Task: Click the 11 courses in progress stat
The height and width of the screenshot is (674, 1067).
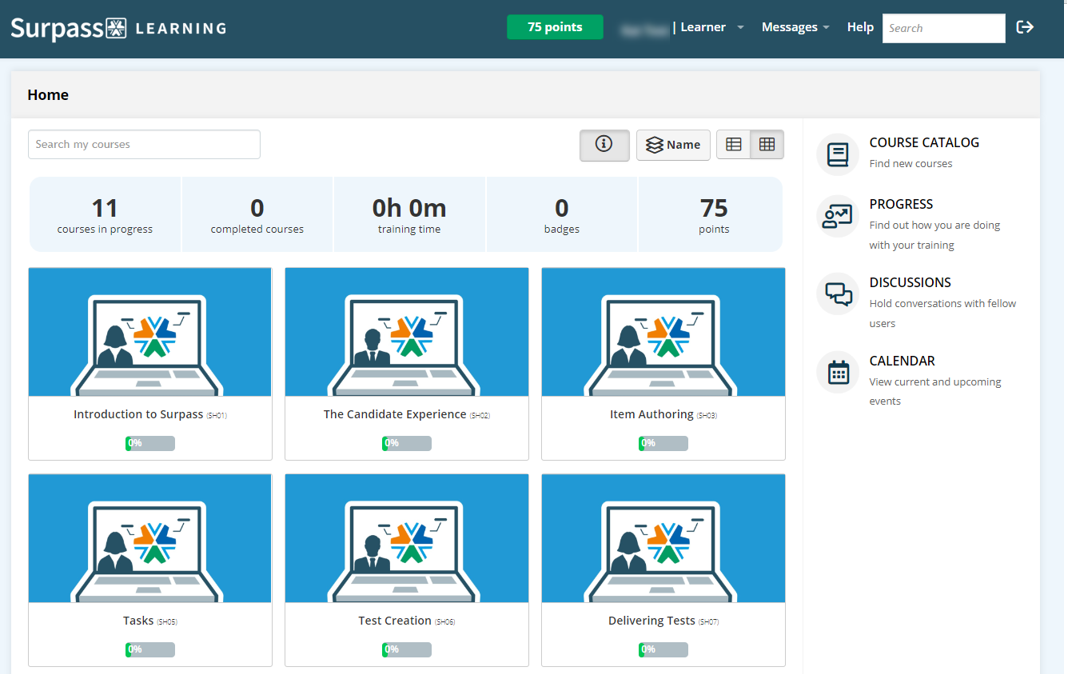Action: (105, 215)
